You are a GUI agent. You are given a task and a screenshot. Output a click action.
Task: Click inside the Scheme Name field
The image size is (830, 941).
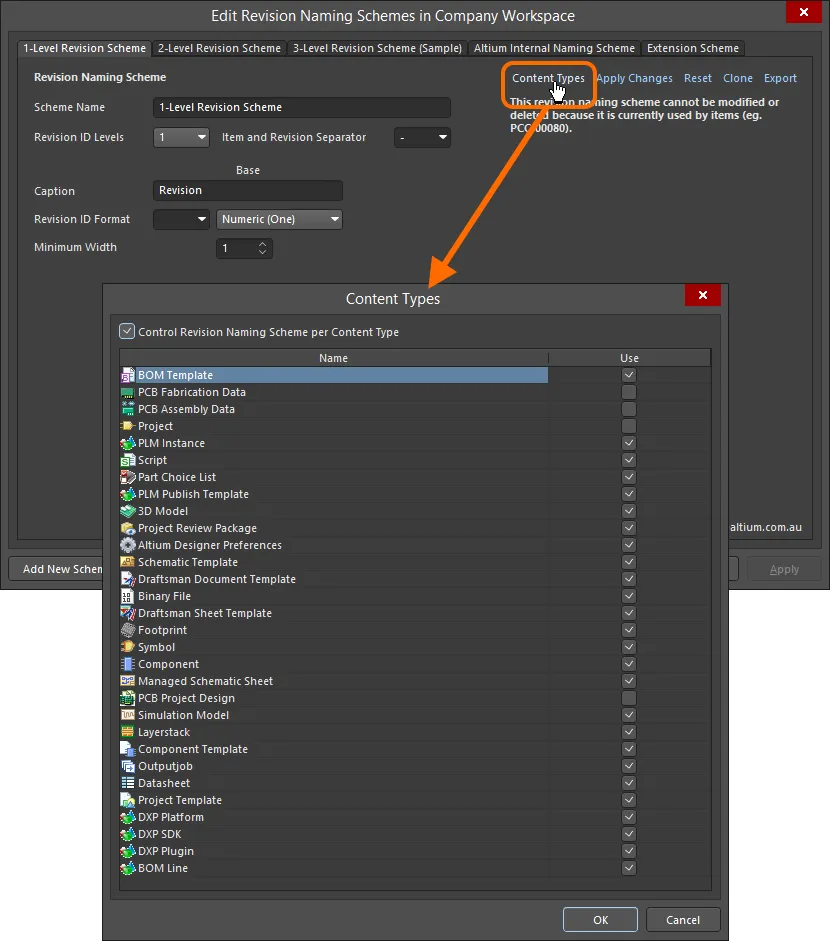pos(300,107)
